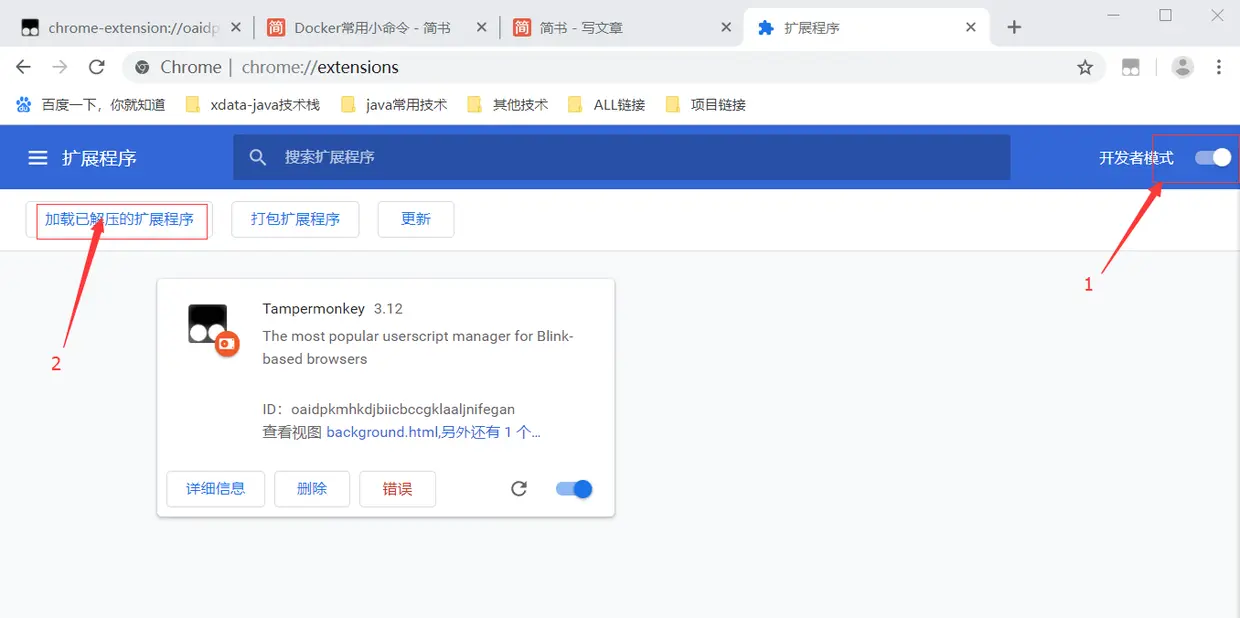Image resolution: width=1240 pixels, height=618 pixels.
Task: Click the Tampermonkey extension icon thumbnail
Action: pos(208,322)
